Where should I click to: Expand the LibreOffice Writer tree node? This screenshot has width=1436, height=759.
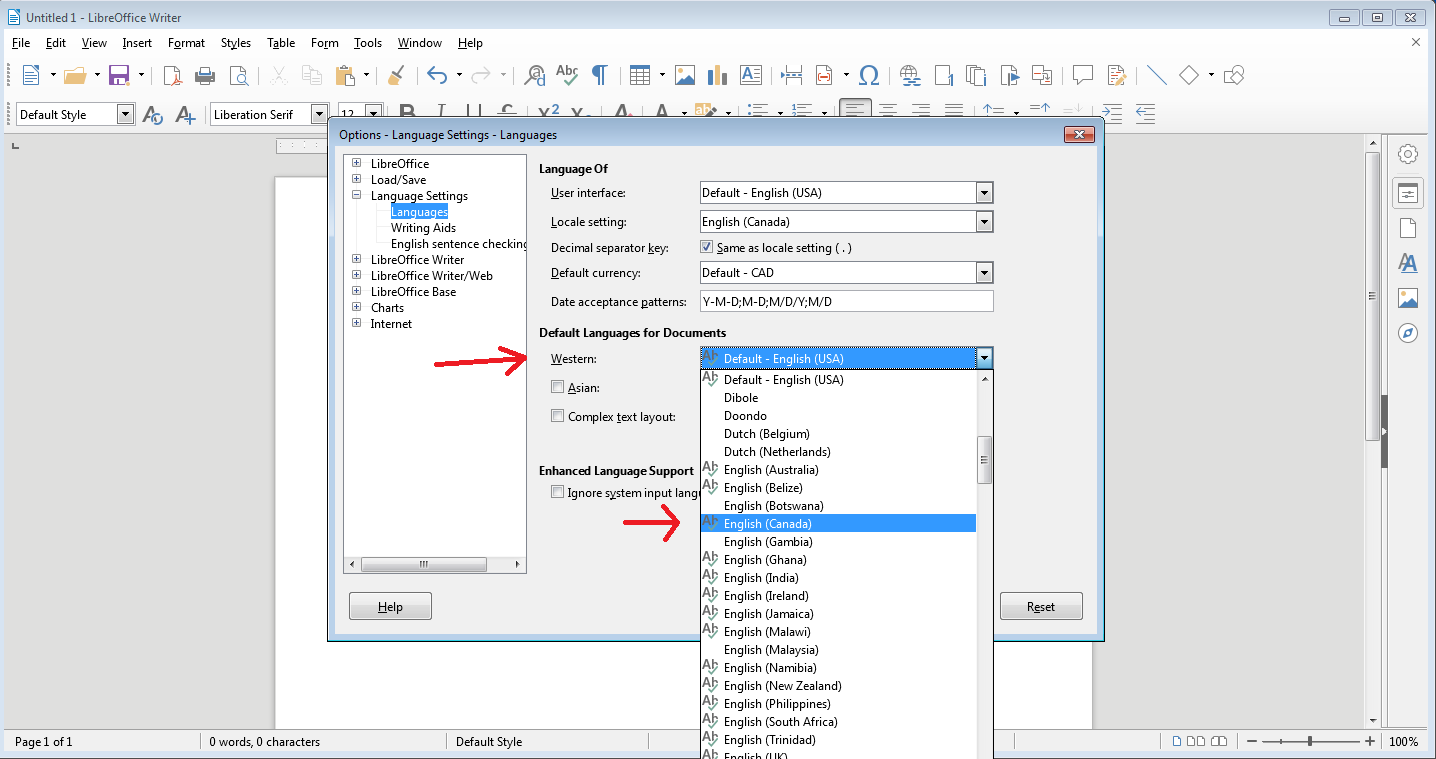357,259
